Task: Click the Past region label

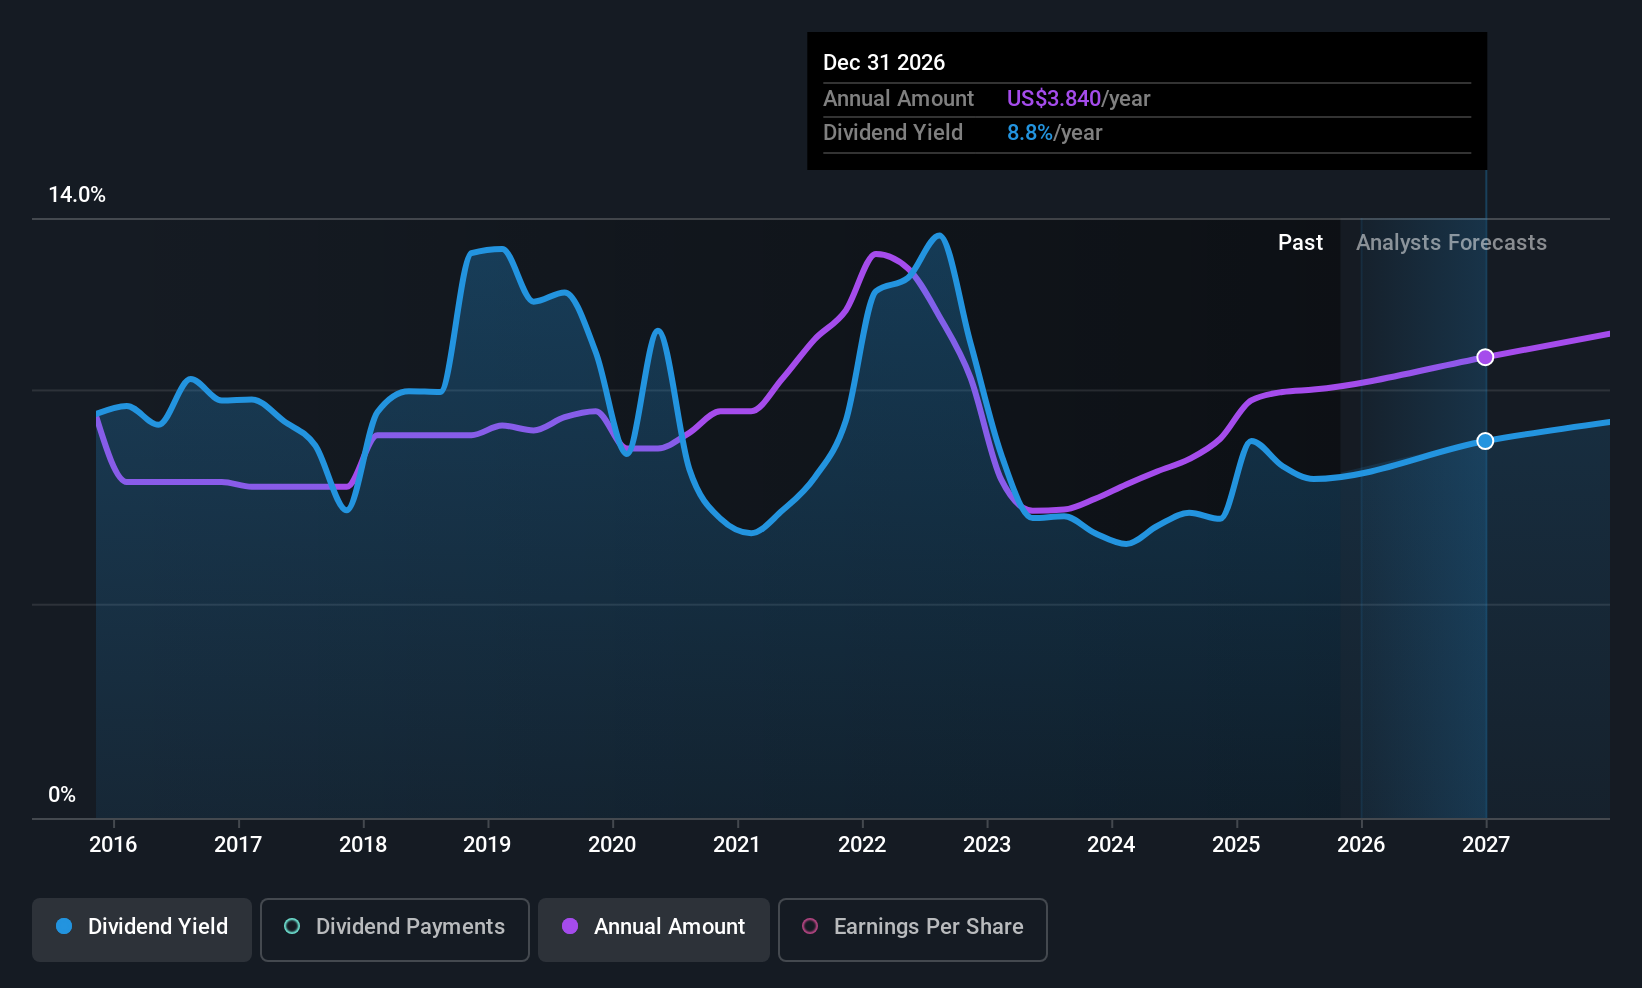Action: pos(1300,243)
